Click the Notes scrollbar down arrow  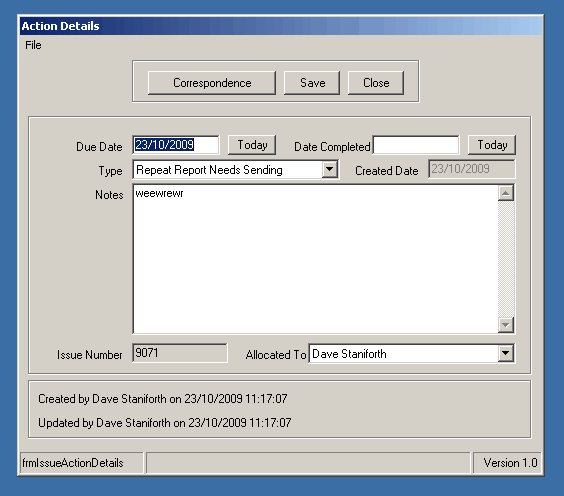[x=506, y=325]
